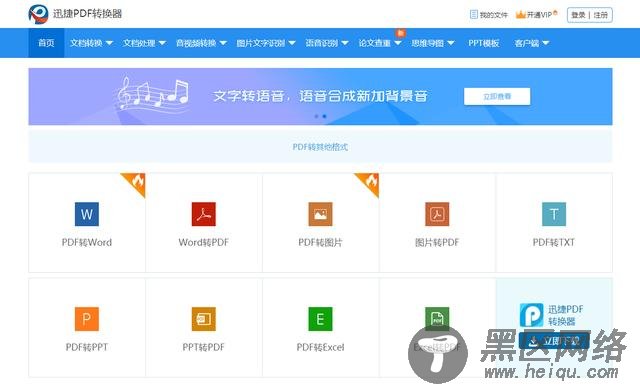Expand the 文档转换 dropdown menu

(x=91, y=43)
